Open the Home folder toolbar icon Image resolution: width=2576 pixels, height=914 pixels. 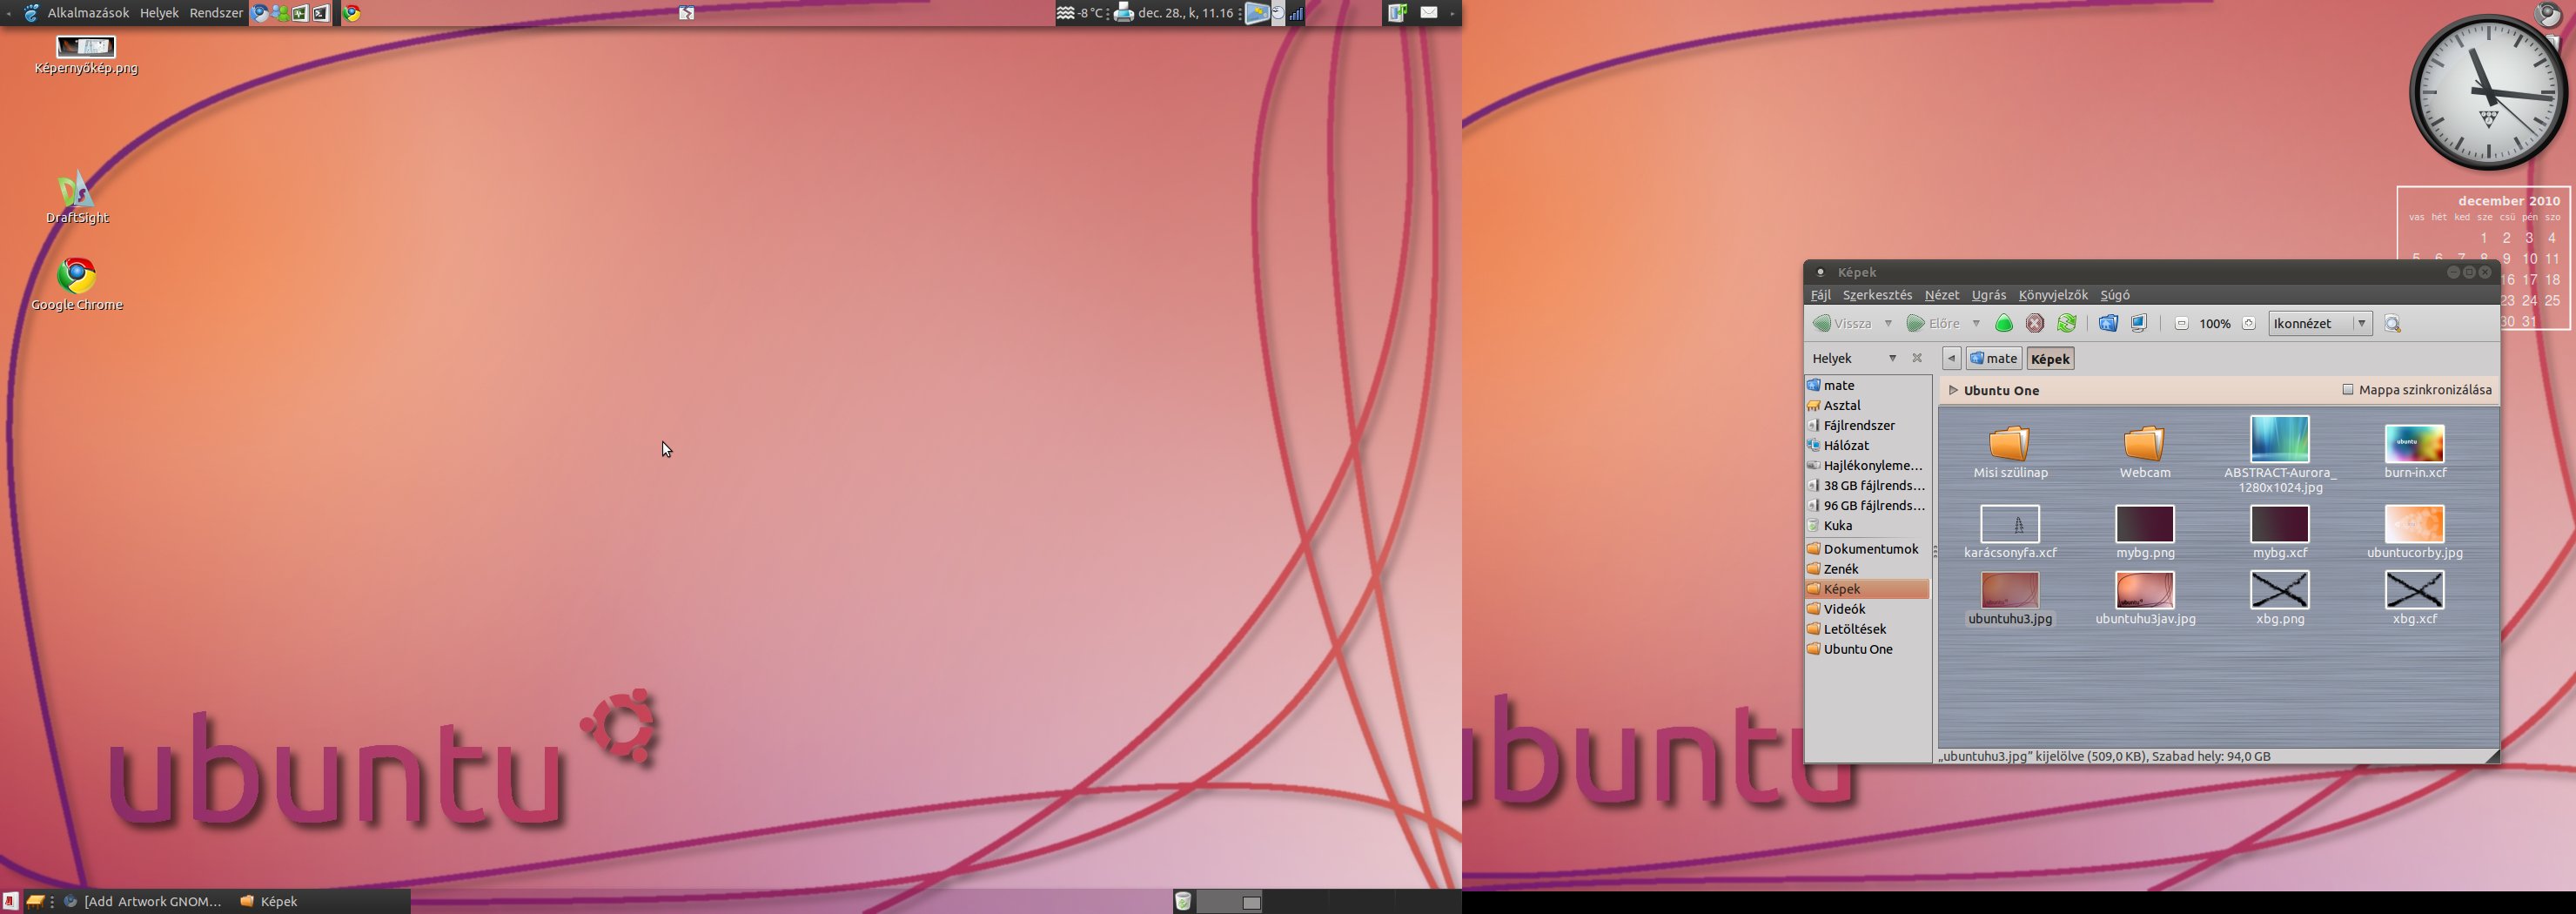(2108, 323)
